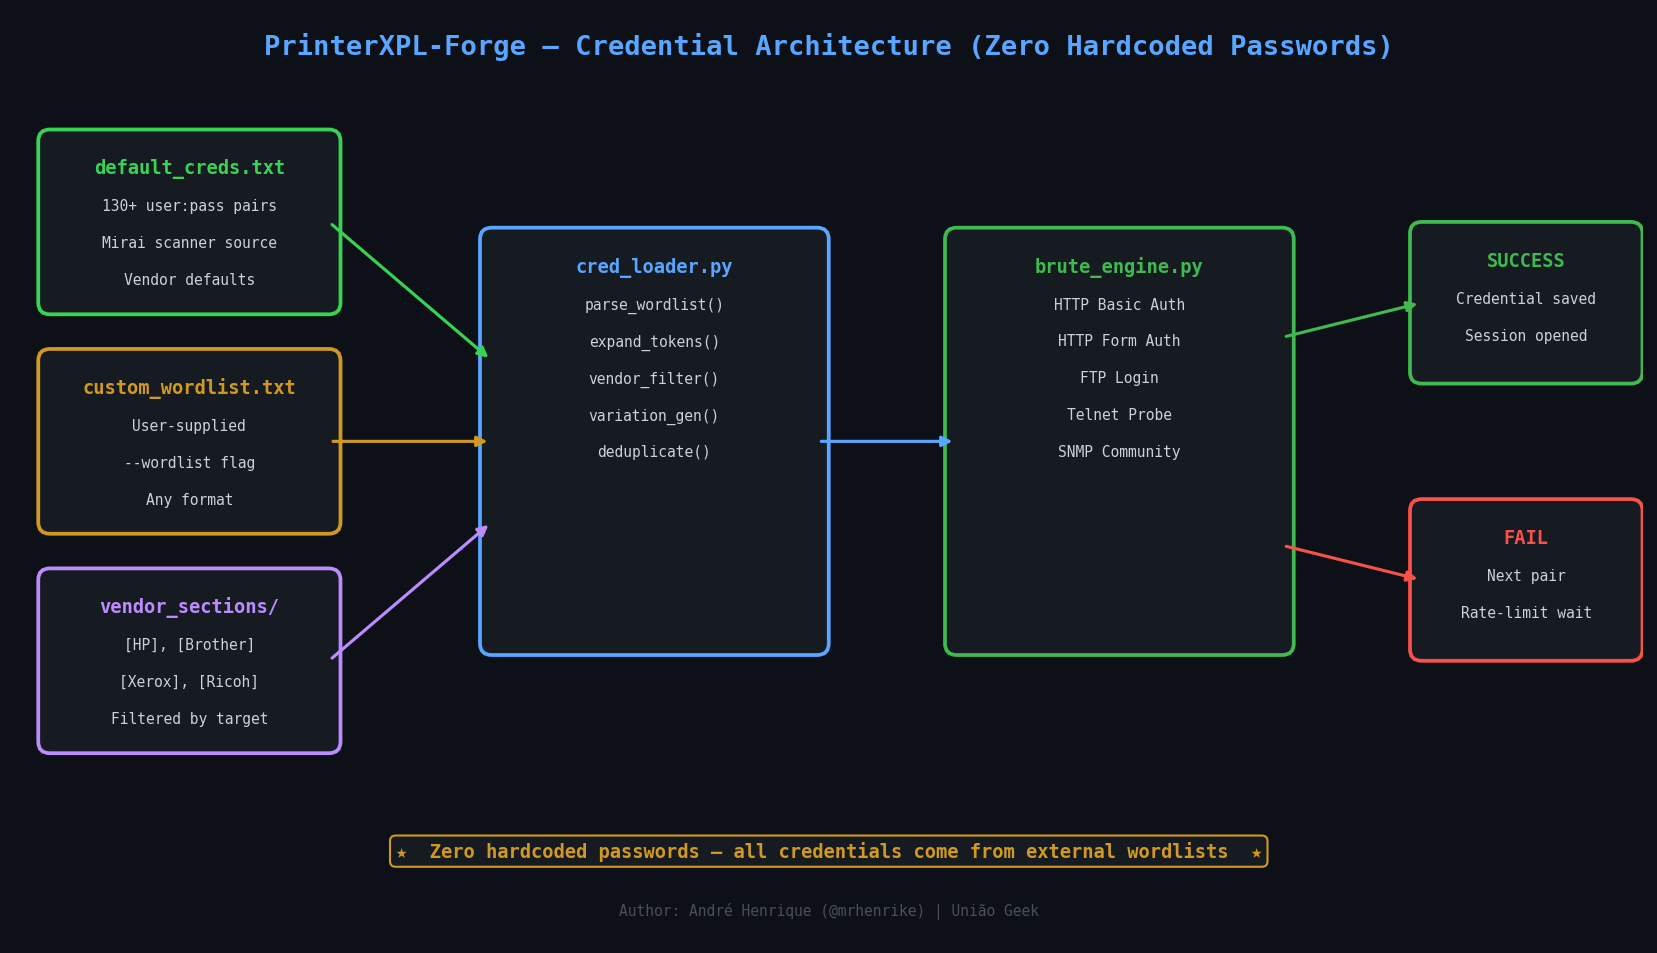
Task: Select the 'Session opened' text
Action: click(1526, 336)
